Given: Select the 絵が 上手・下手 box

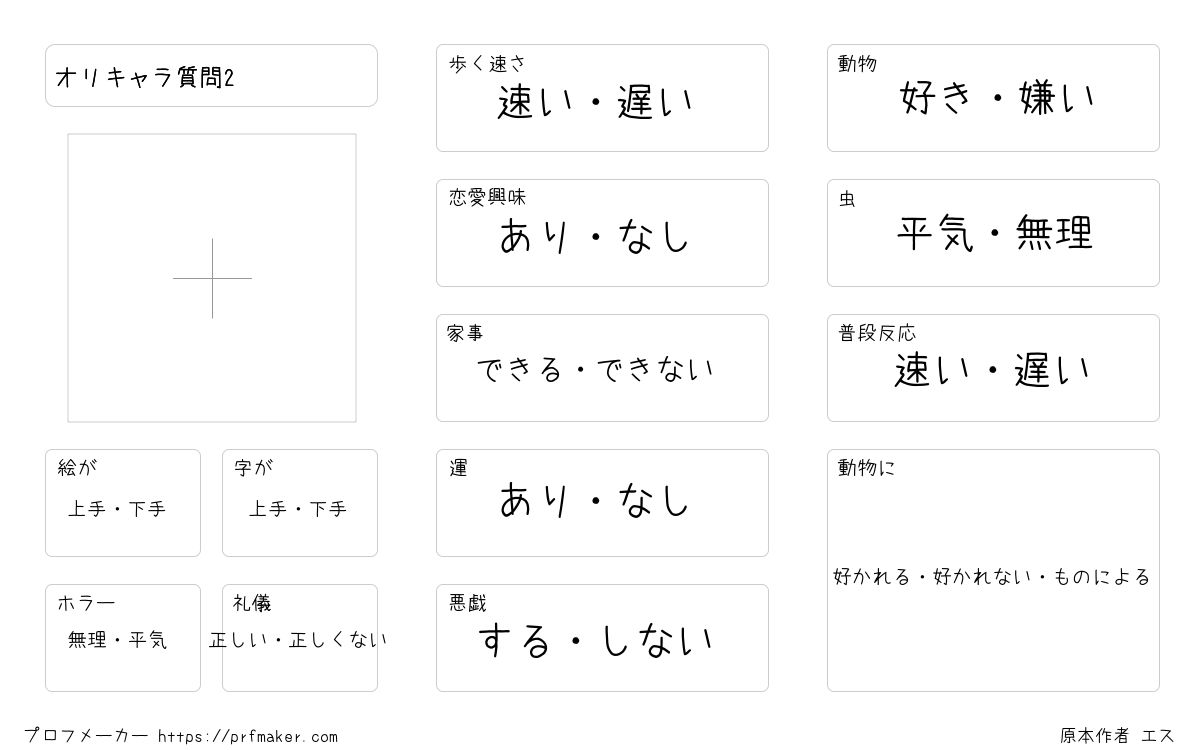Looking at the screenshot, I should (123, 503).
